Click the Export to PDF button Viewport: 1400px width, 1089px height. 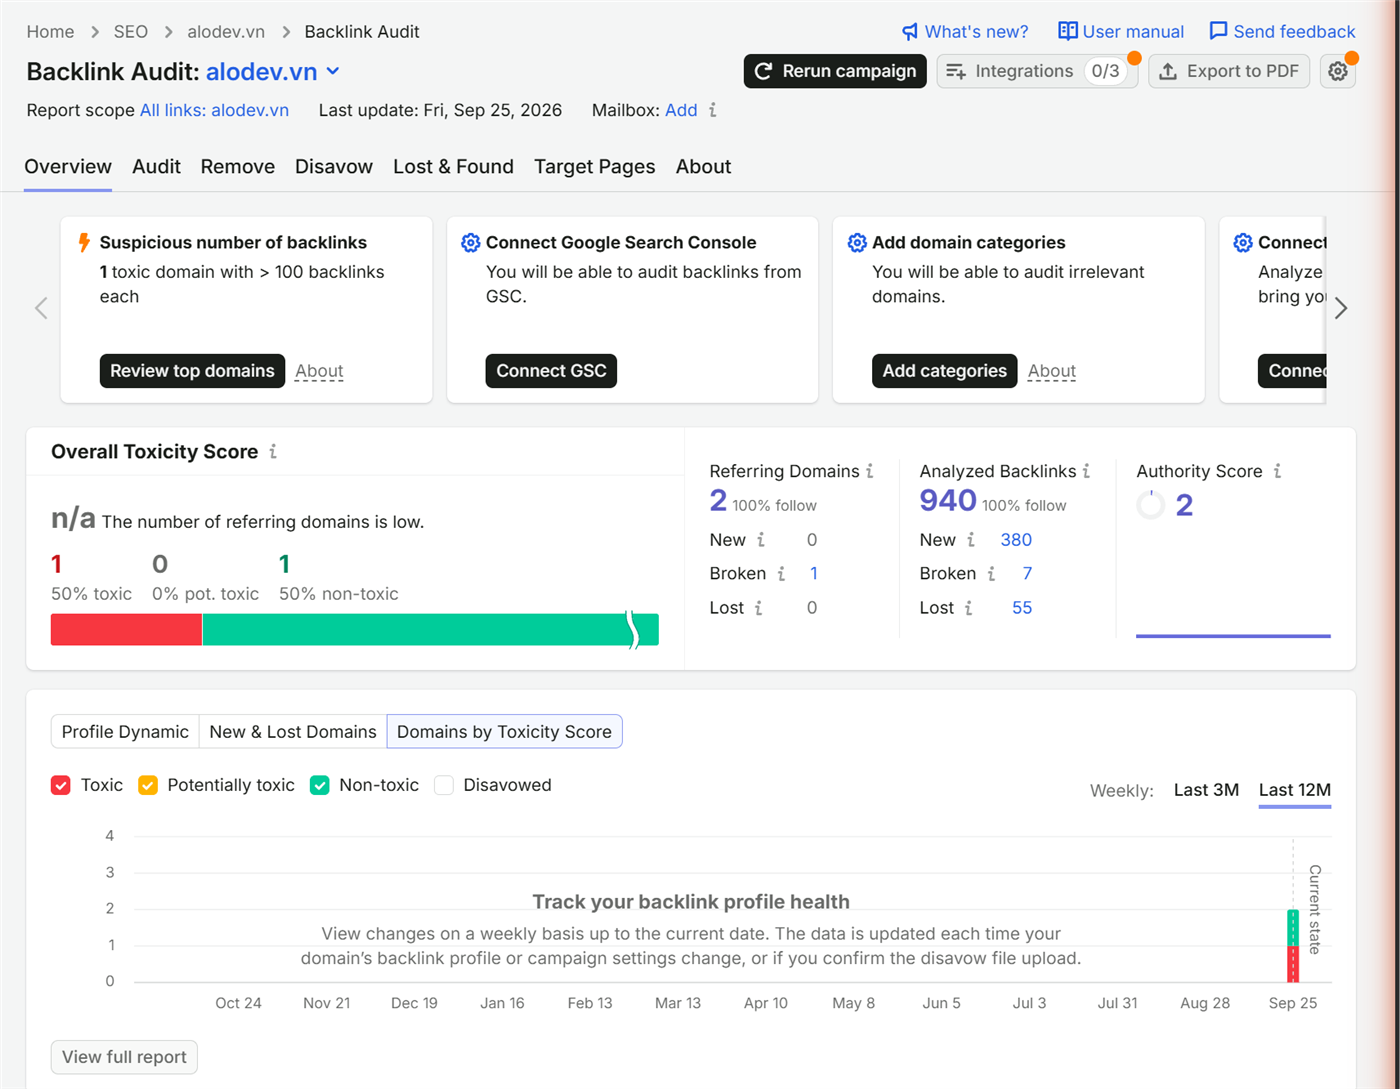click(1229, 71)
